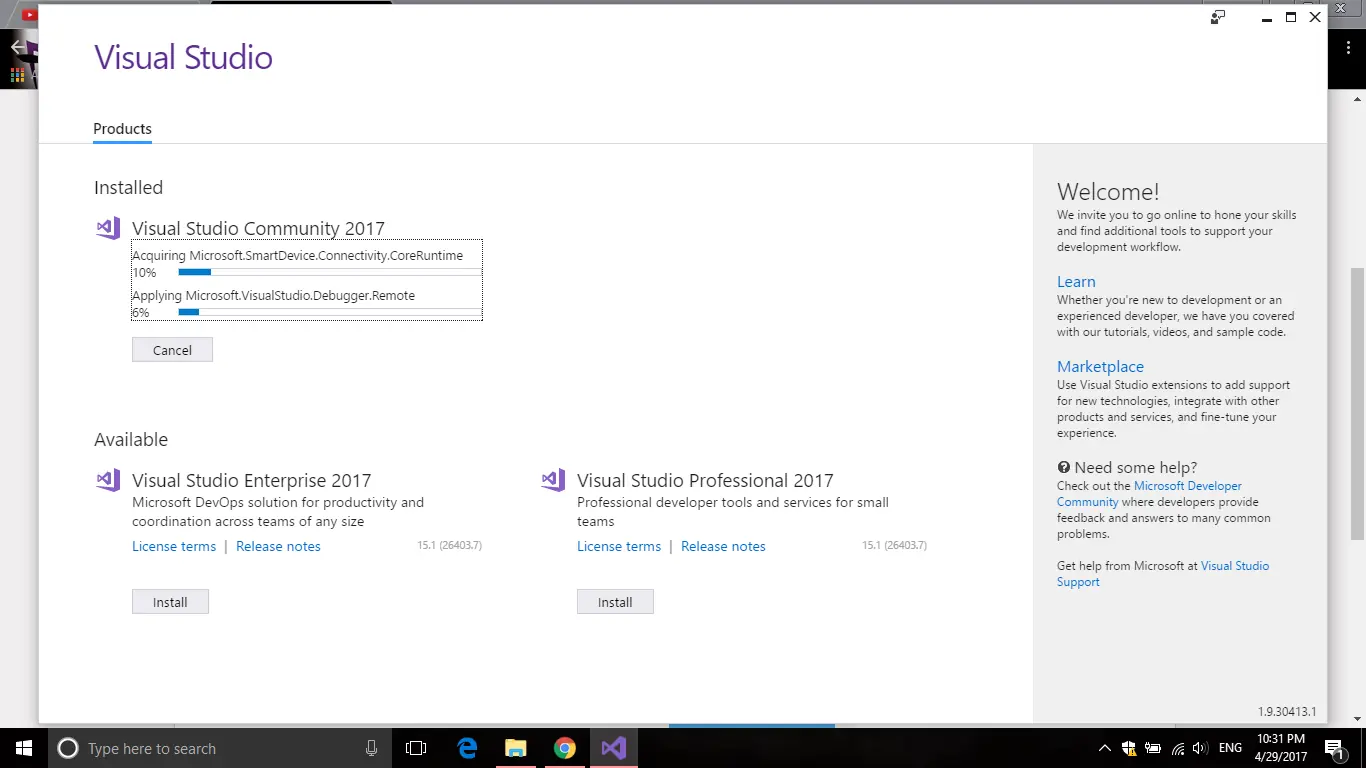Click the 'Need some help?' heading text
This screenshot has height=768, width=1366.
pyautogui.click(x=1136, y=467)
